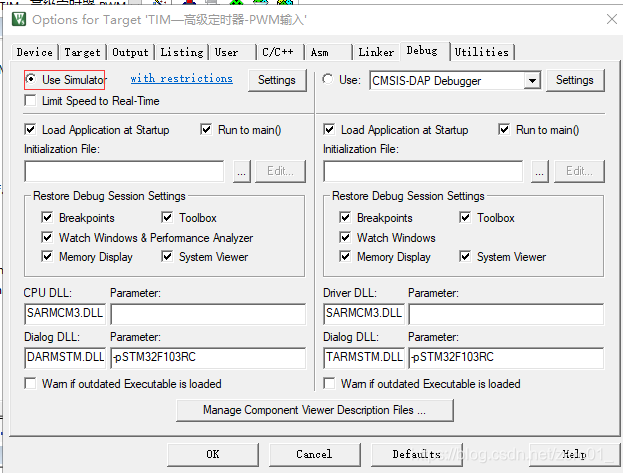
Task: Click the Help button
Action: tap(575, 455)
